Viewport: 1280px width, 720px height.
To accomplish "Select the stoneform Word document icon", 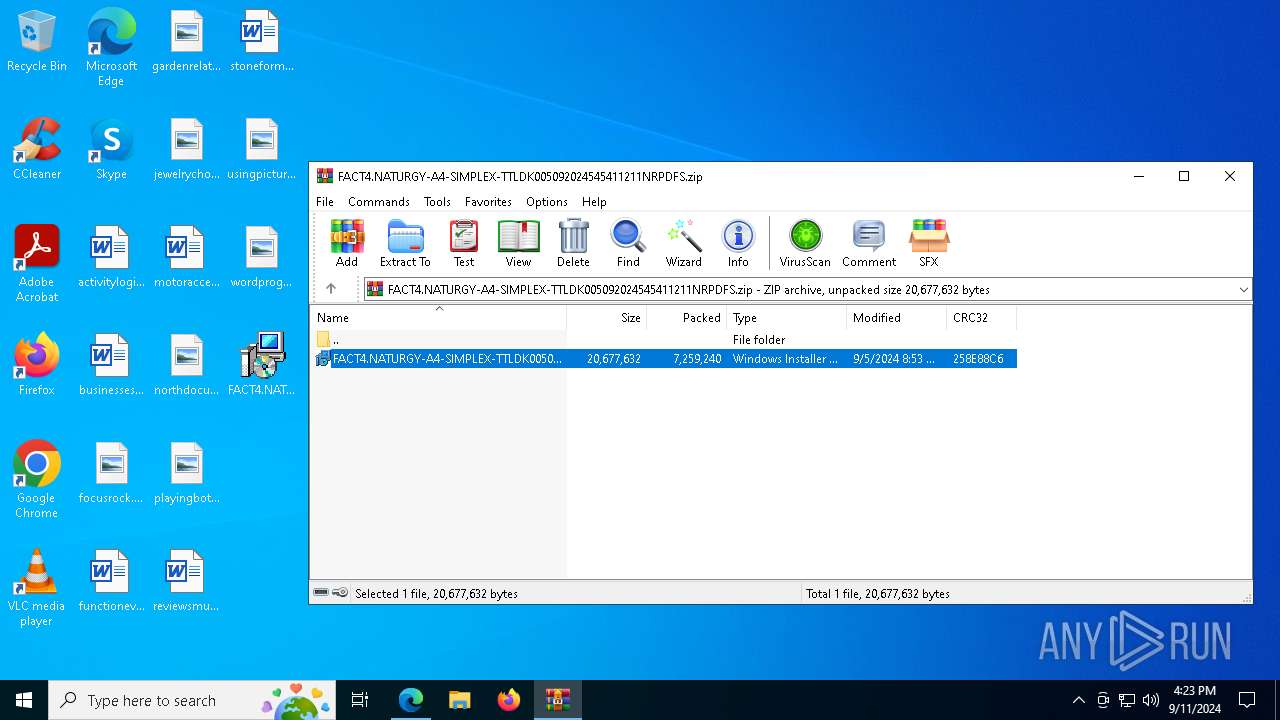I will pyautogui.click(x=261, y=42).
